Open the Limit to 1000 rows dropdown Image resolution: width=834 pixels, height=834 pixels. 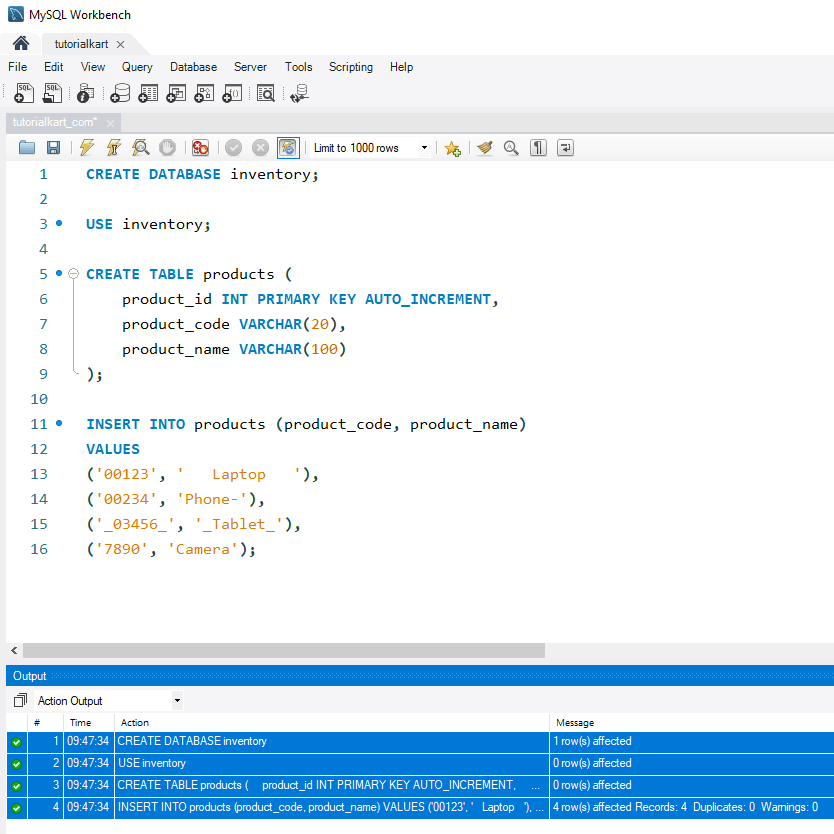[x=371, y=148]
